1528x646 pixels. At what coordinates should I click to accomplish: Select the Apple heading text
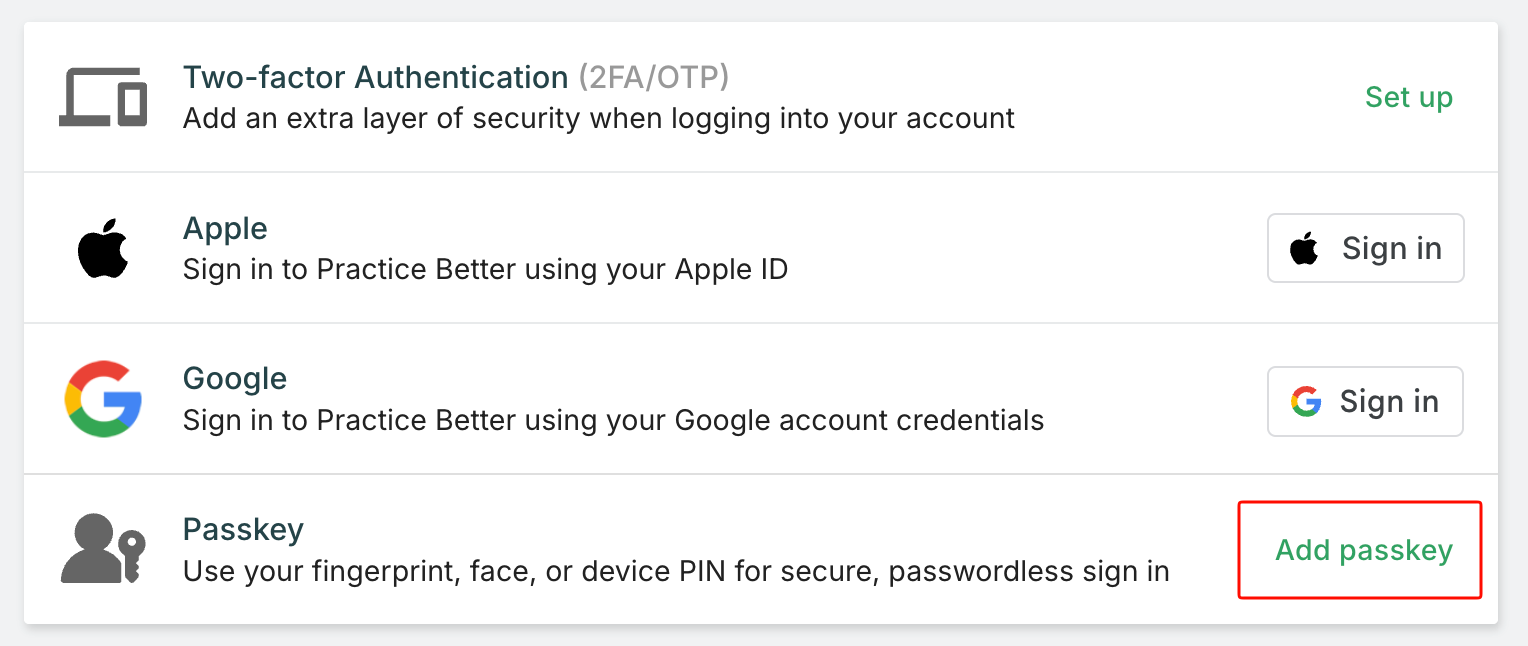[225, 228]
